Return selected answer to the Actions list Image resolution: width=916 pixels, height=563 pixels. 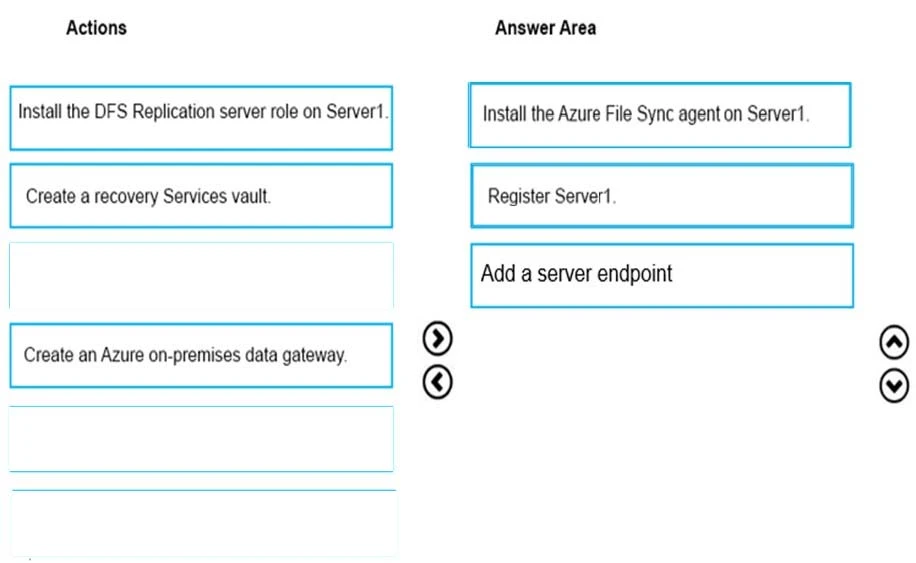pyautogui.click(x=438, y=381)
